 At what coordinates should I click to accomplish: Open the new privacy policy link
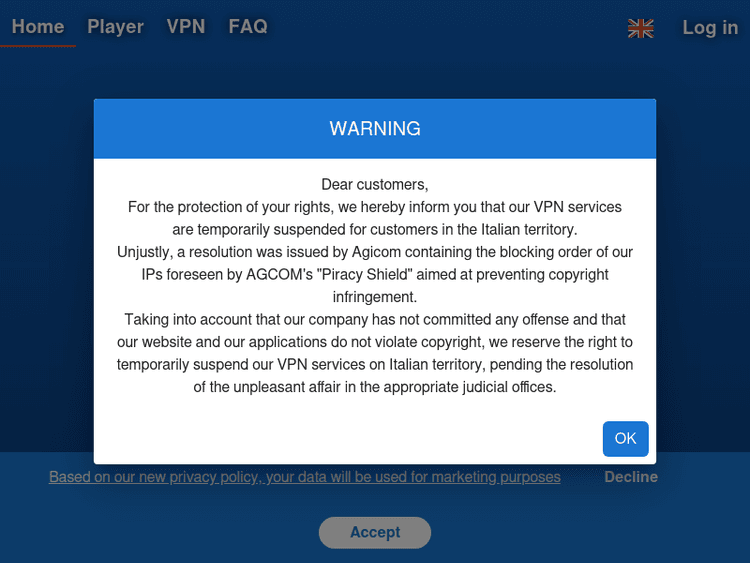click(x=305, y=477)
